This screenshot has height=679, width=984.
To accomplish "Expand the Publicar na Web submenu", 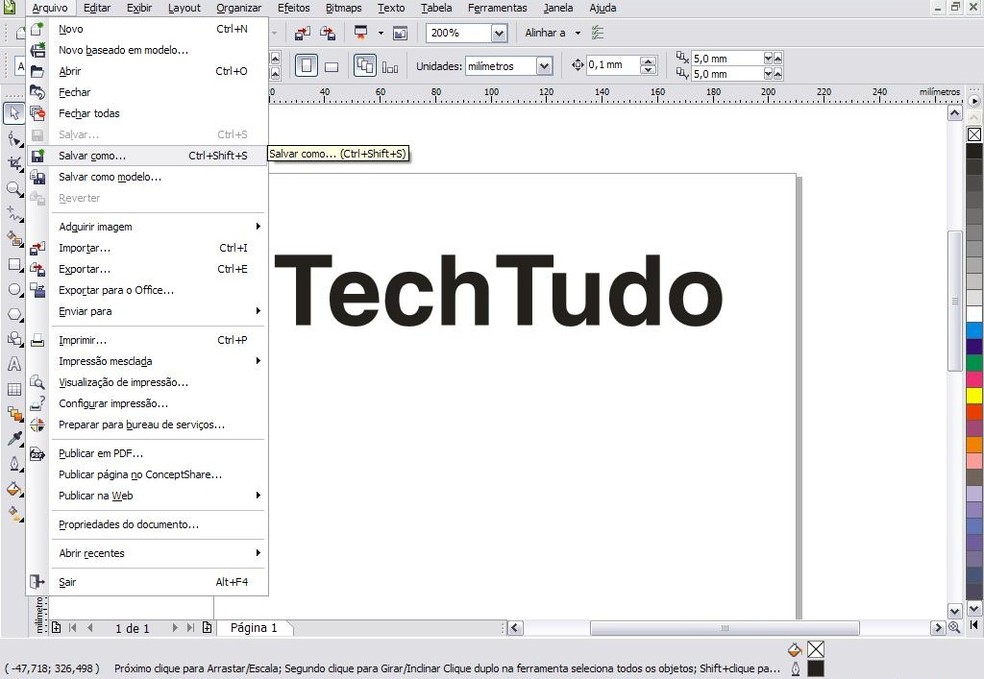I will [157, 496].
